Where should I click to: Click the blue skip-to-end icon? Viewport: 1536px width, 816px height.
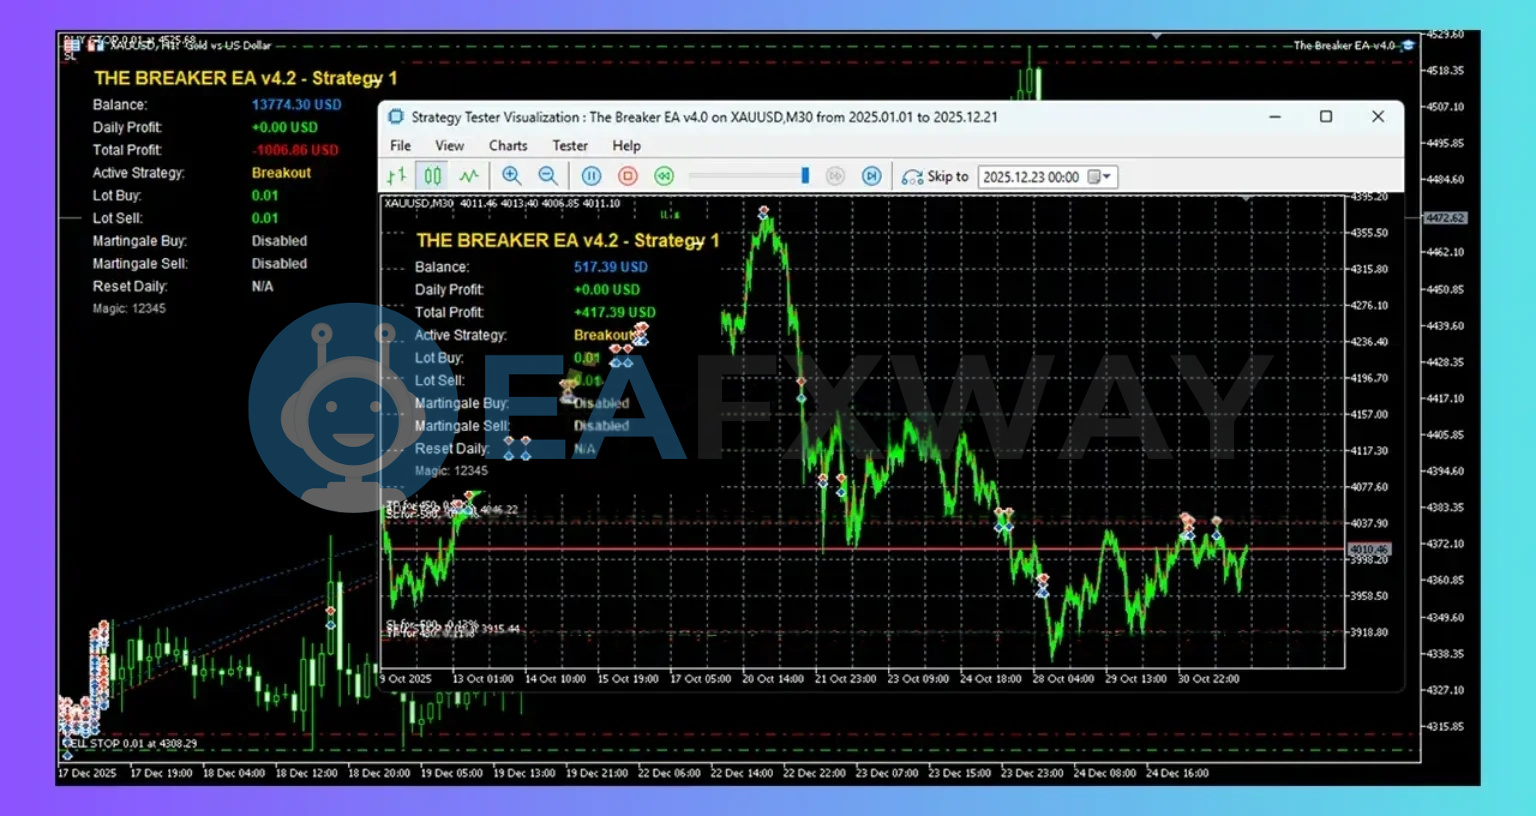tap(872, 176)
